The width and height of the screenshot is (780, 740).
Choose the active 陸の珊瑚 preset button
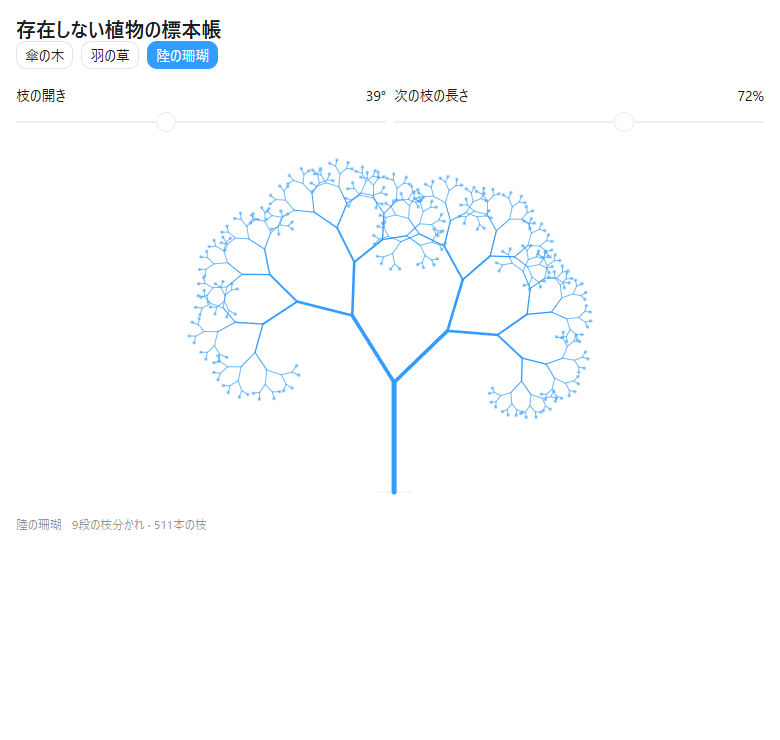182,55
